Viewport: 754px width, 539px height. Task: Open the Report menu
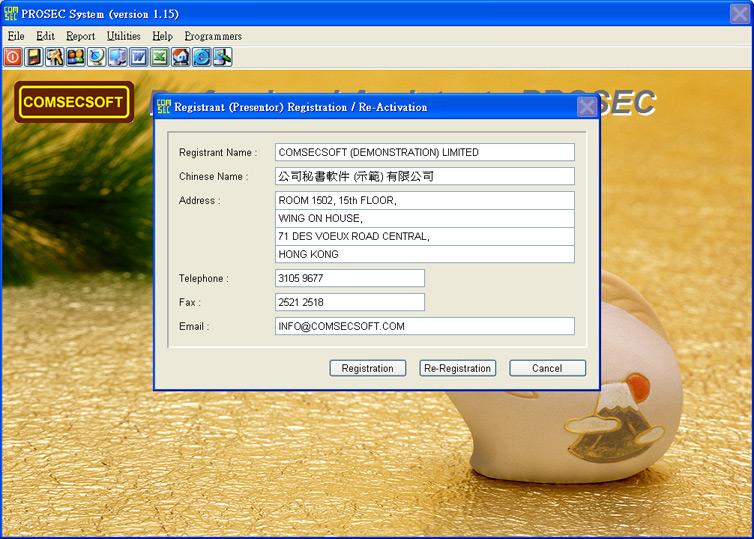click(x=80, y=36)
